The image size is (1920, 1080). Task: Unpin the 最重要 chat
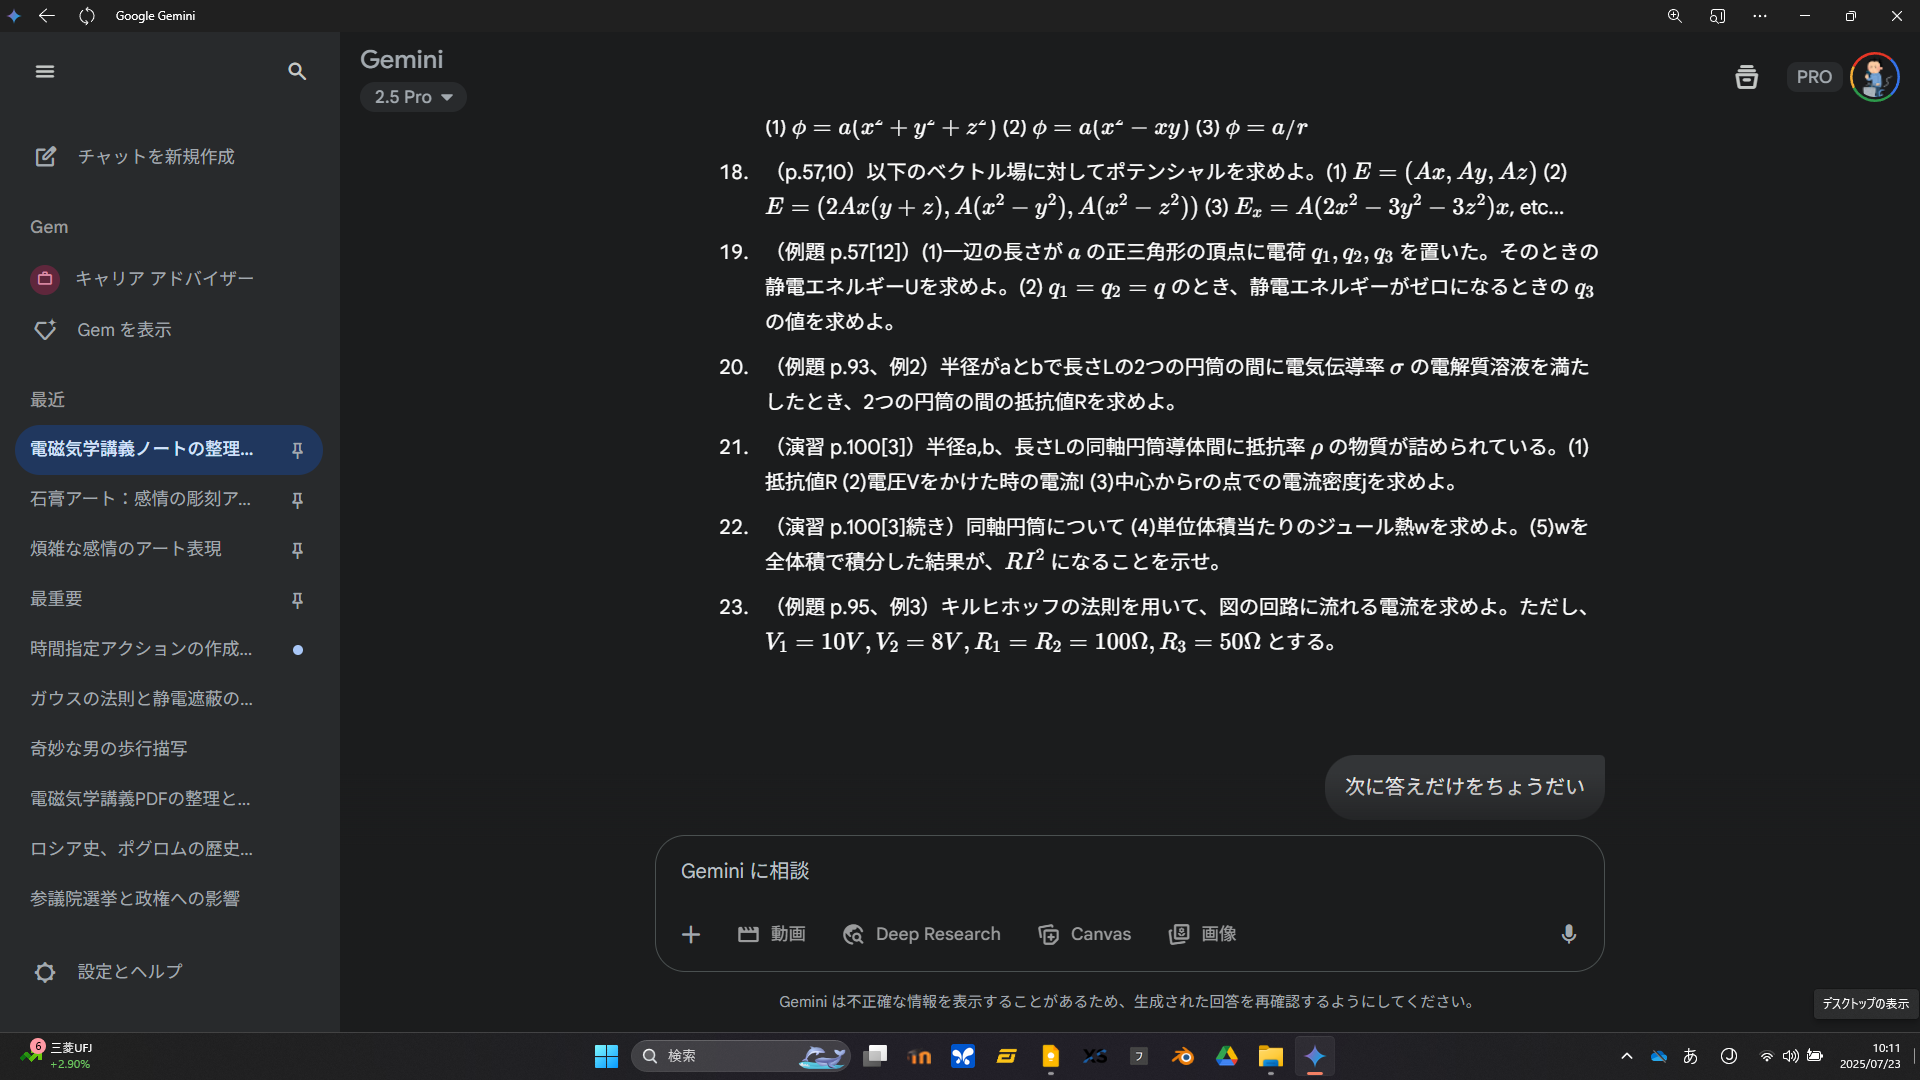pyautogui.click(x=297, y=600)
